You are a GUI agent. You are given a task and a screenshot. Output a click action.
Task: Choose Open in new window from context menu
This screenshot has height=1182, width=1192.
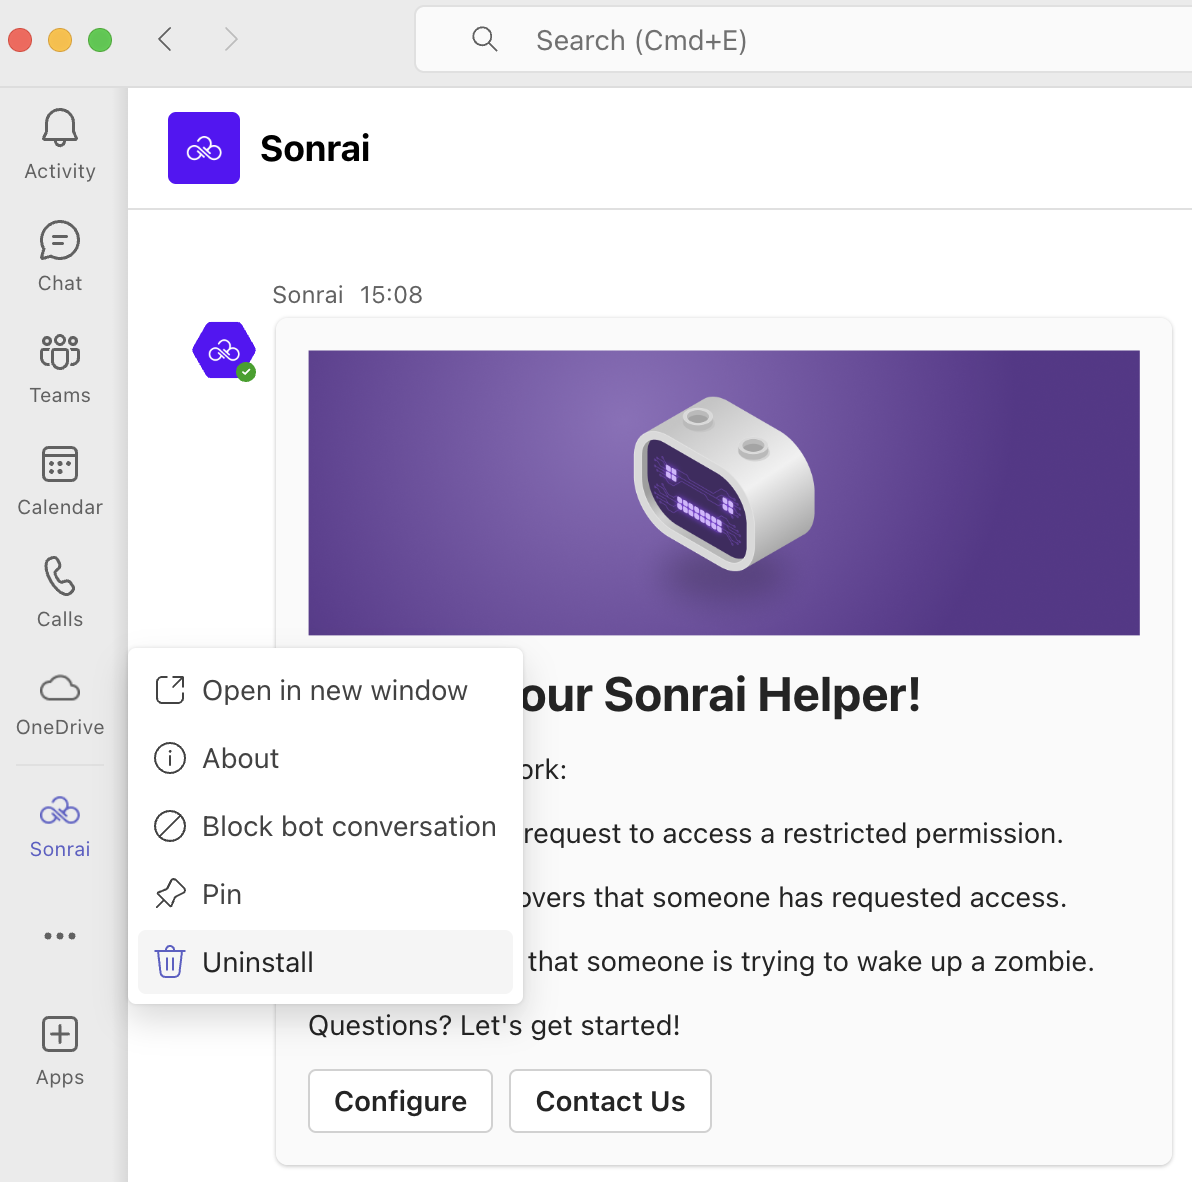(325, 690)
